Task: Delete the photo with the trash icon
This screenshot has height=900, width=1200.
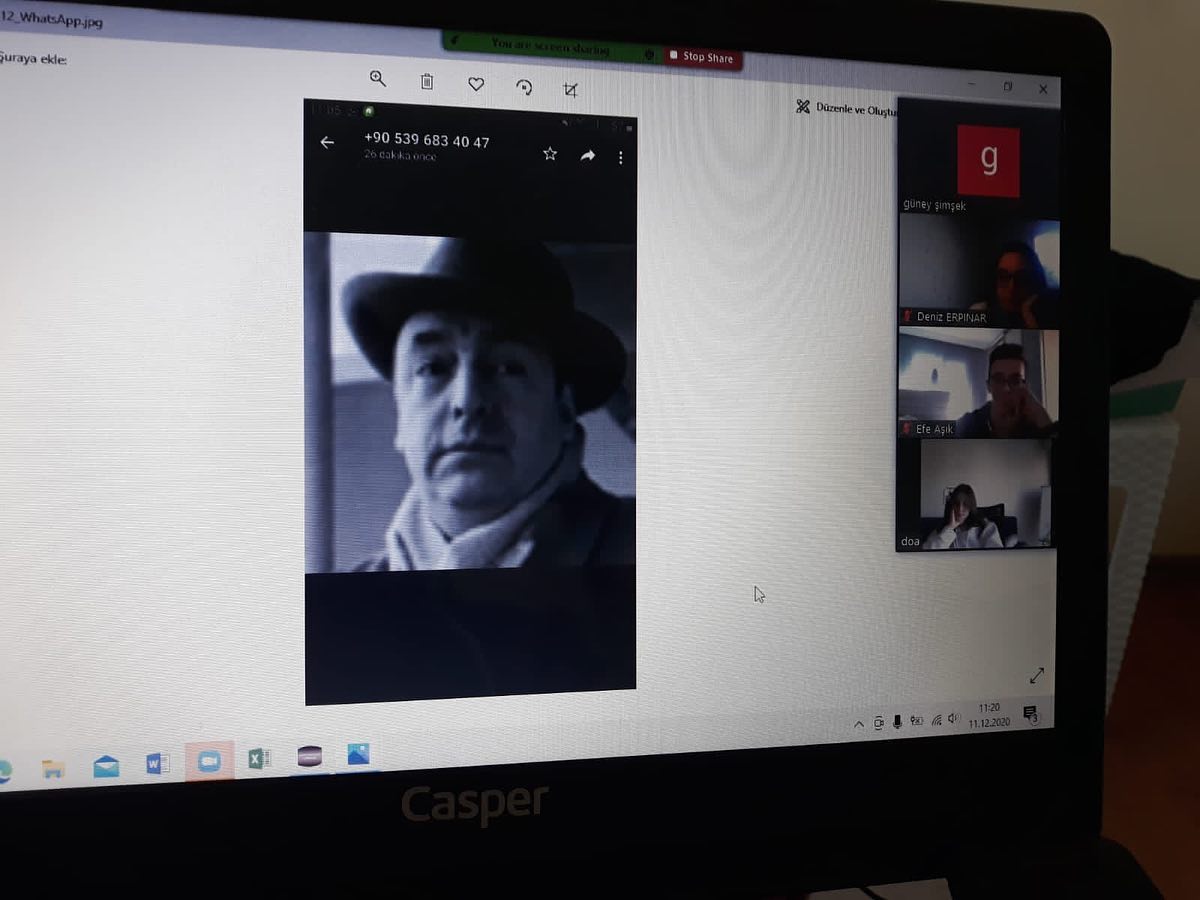Action: coord(427,82)
